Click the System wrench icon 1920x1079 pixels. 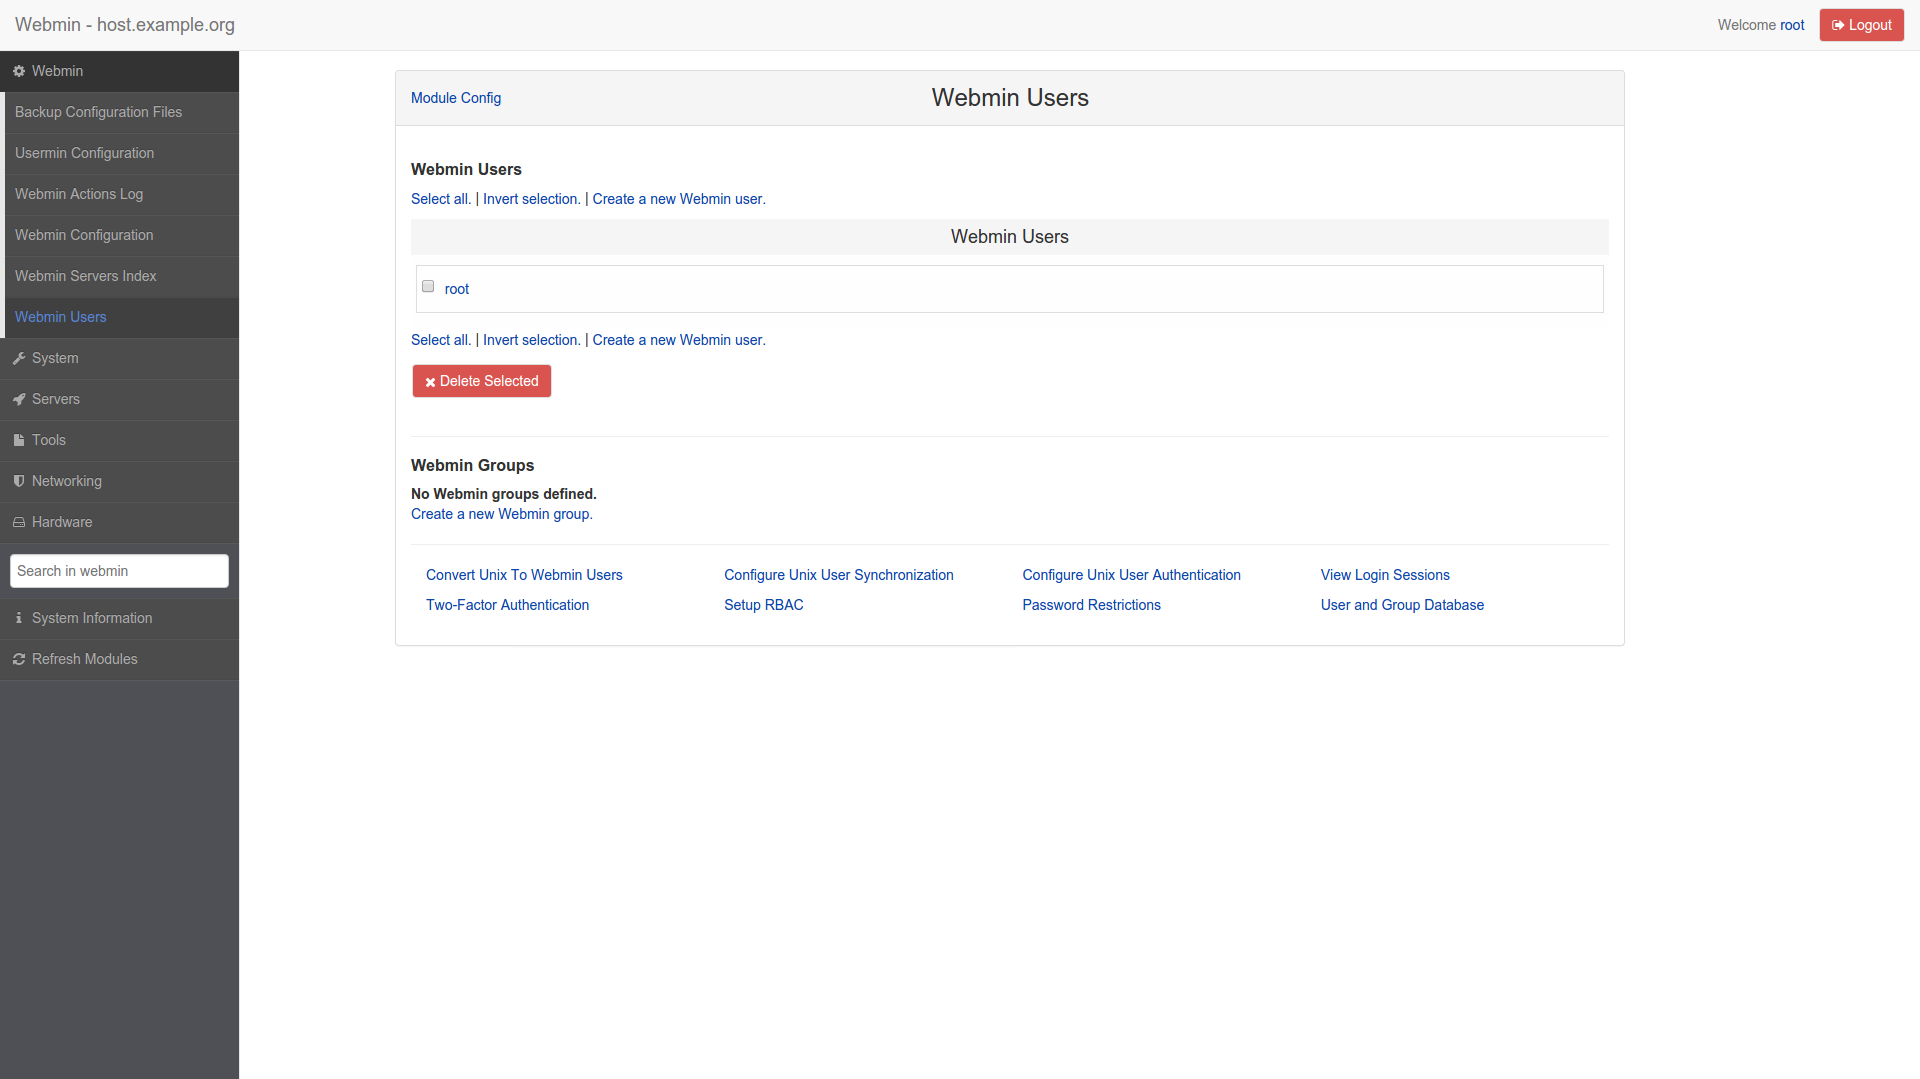click(19, 358)
